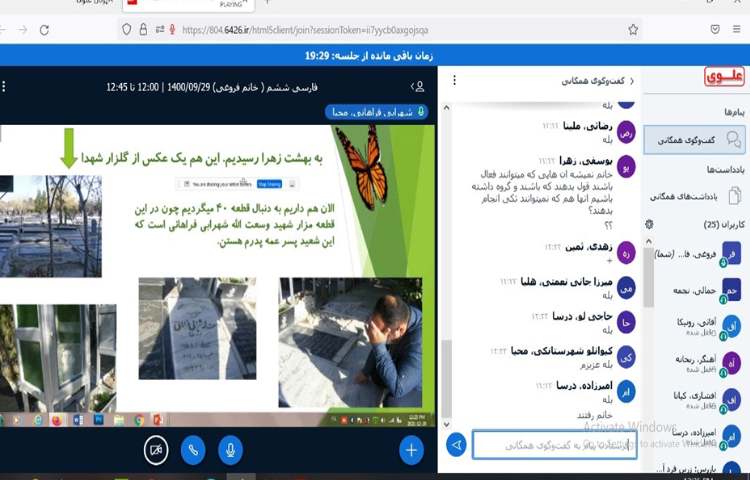
Task: Click avatar of امیرزاده، درسا in chat
Action: coord(626,391)
